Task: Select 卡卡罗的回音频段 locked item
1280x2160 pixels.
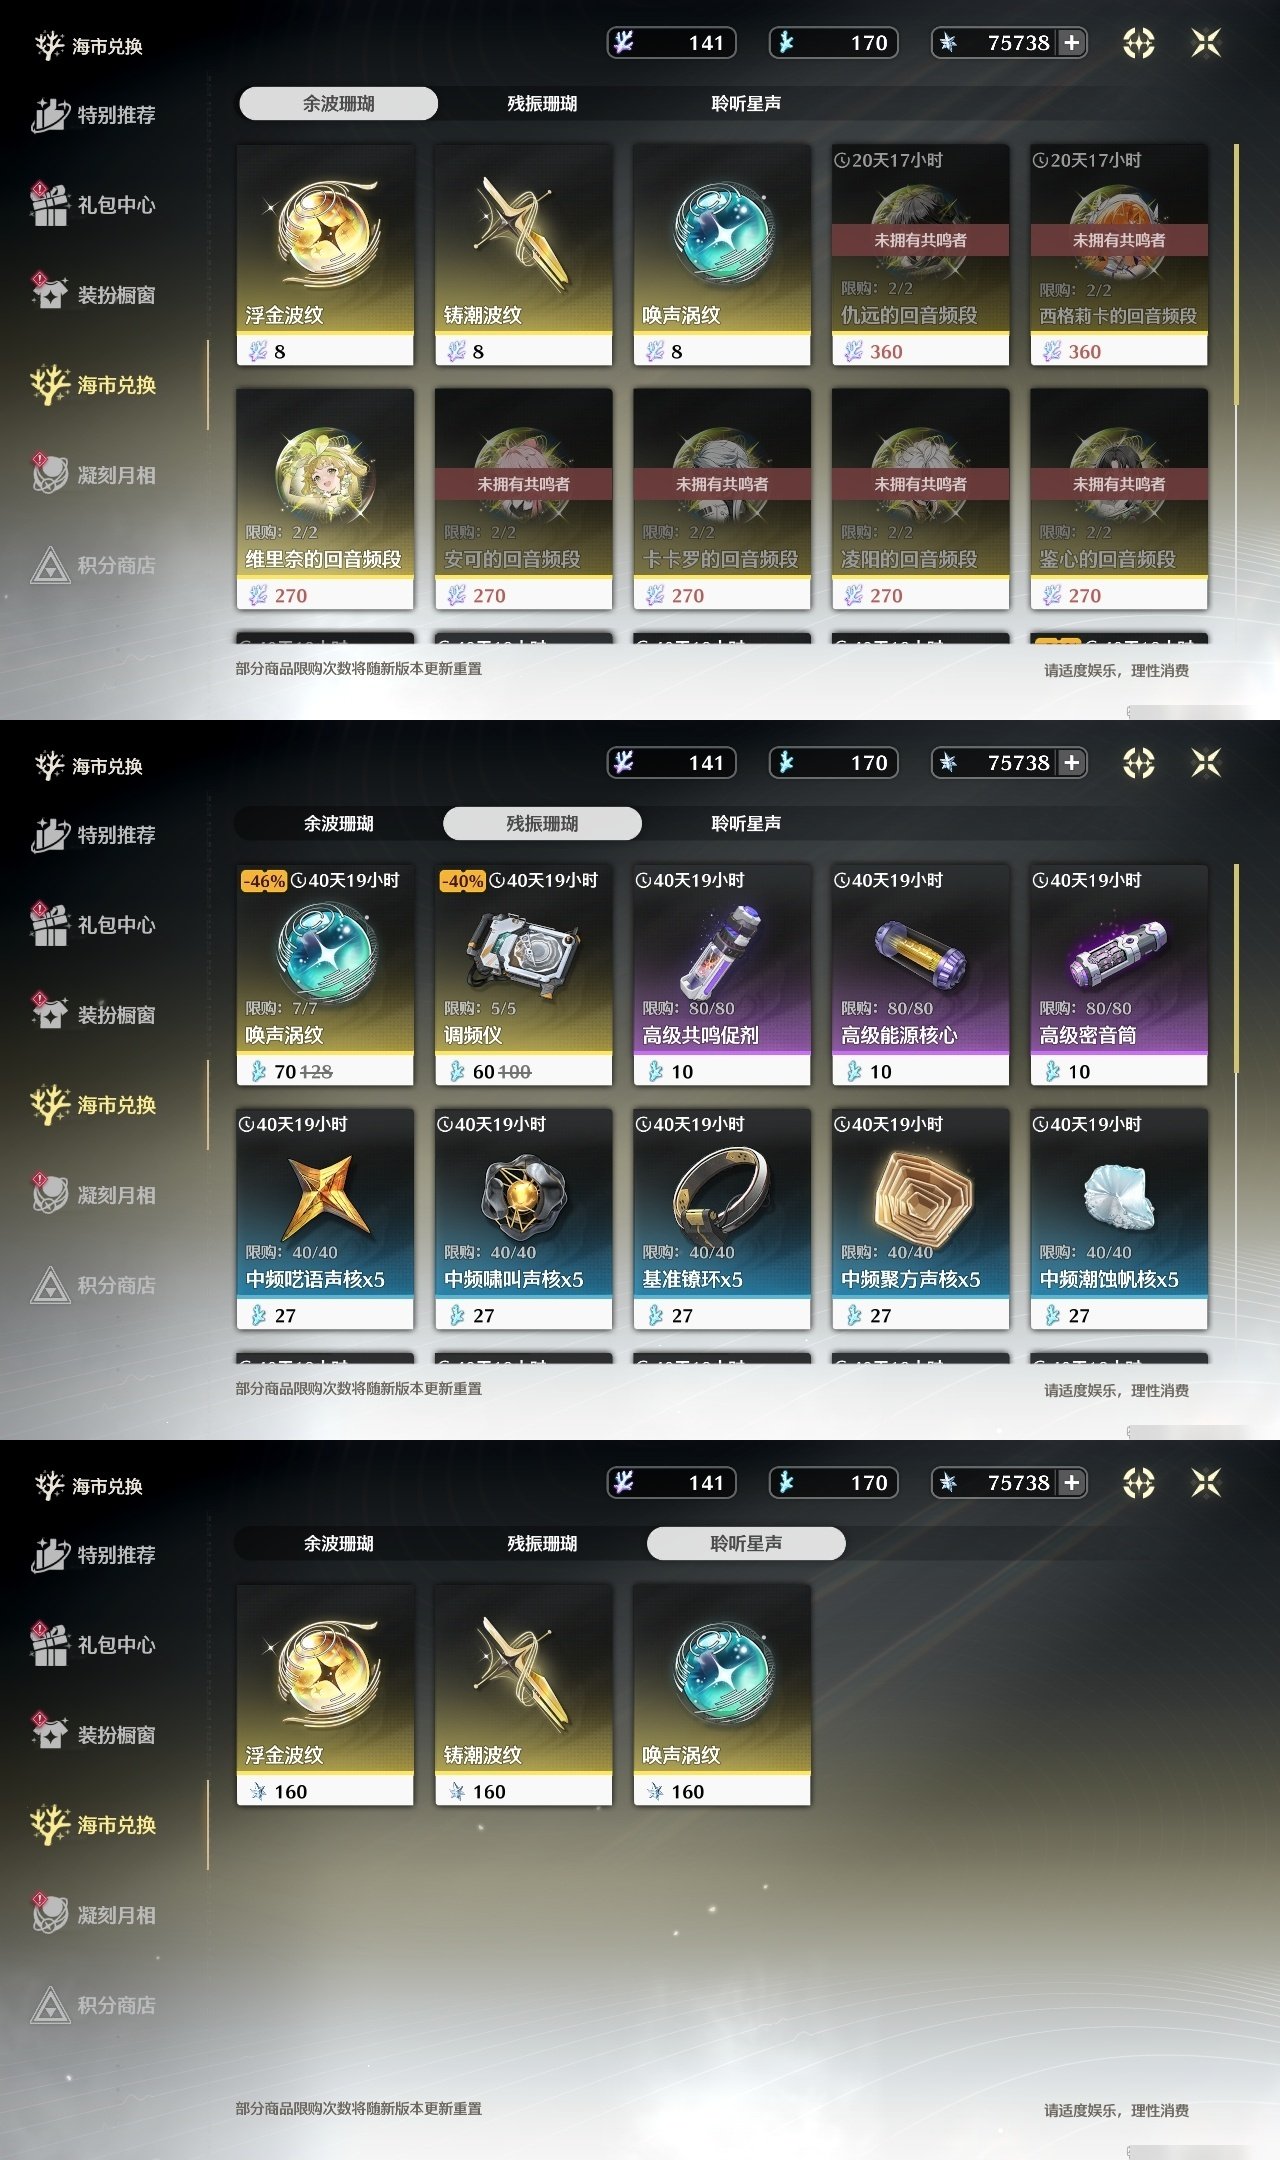Action: pos(722,499)
